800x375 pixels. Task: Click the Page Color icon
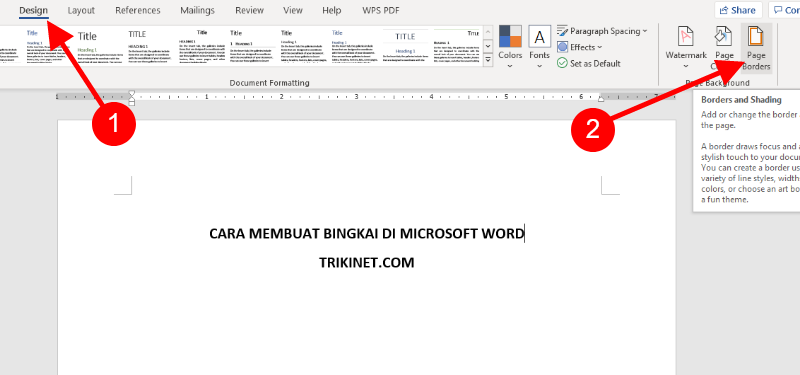pos(723,37)
